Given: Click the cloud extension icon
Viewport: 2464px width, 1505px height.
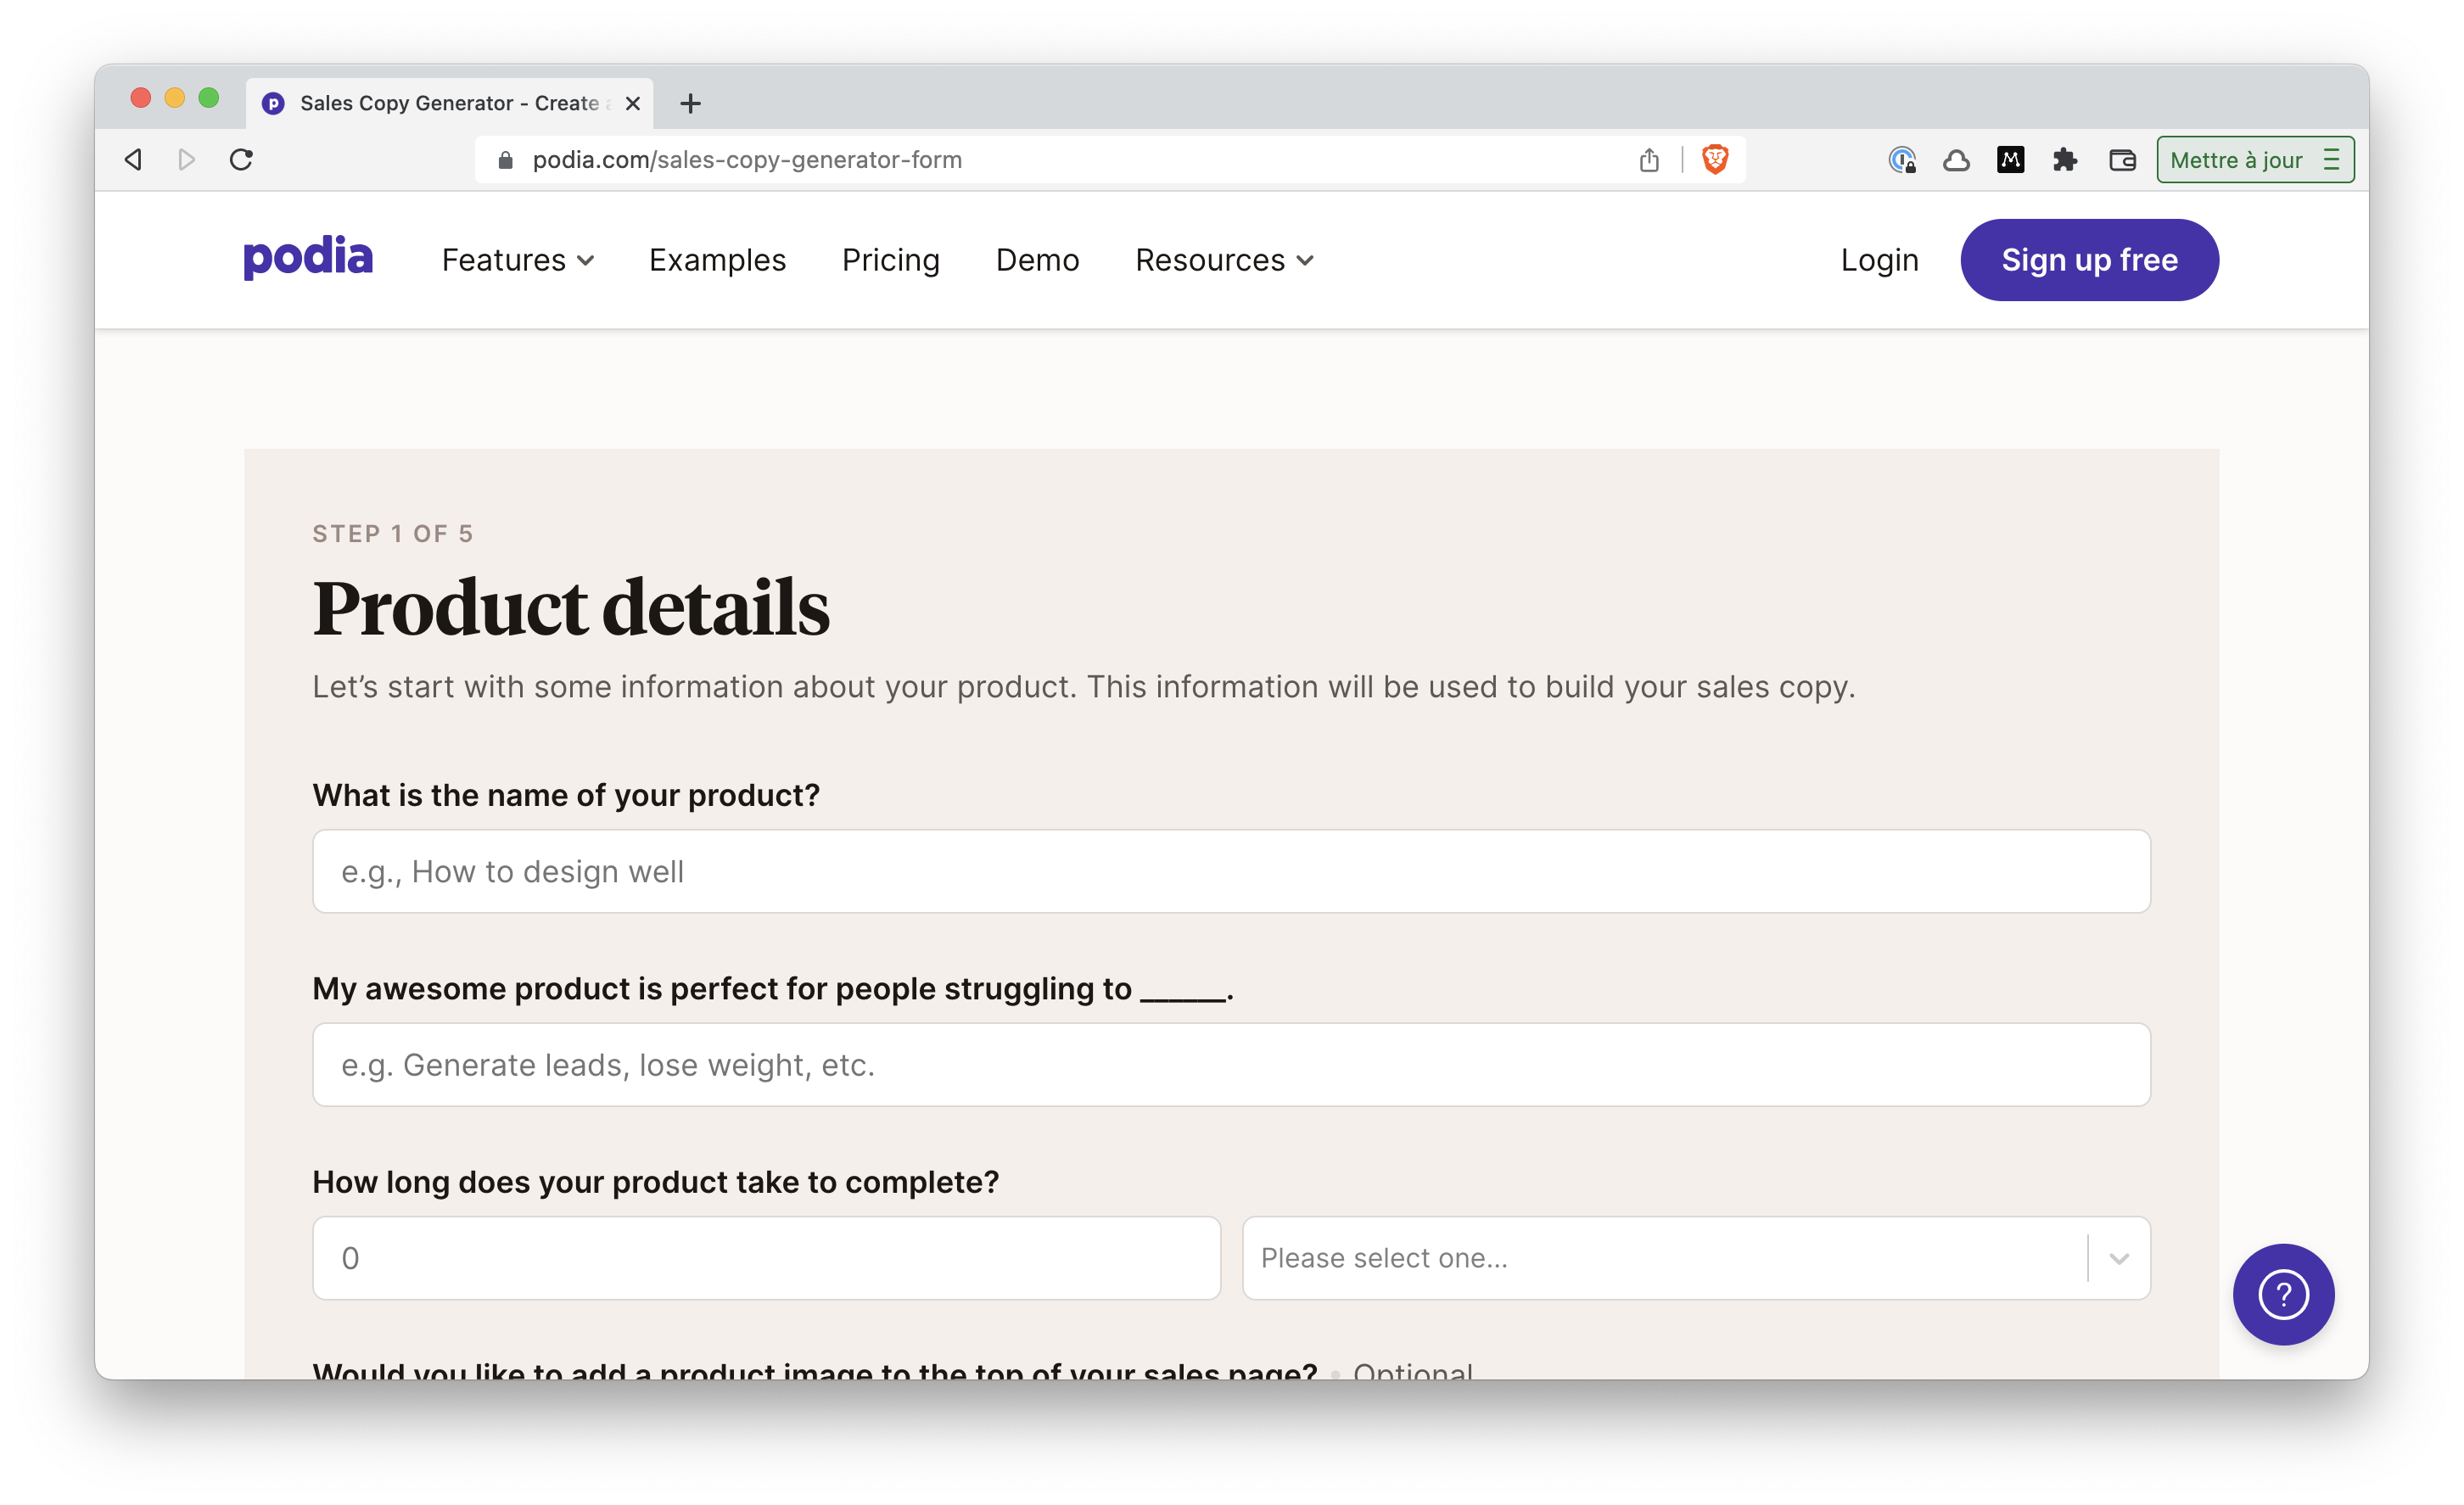Looking at the screenshot, I should click(x=1956, y=160).
